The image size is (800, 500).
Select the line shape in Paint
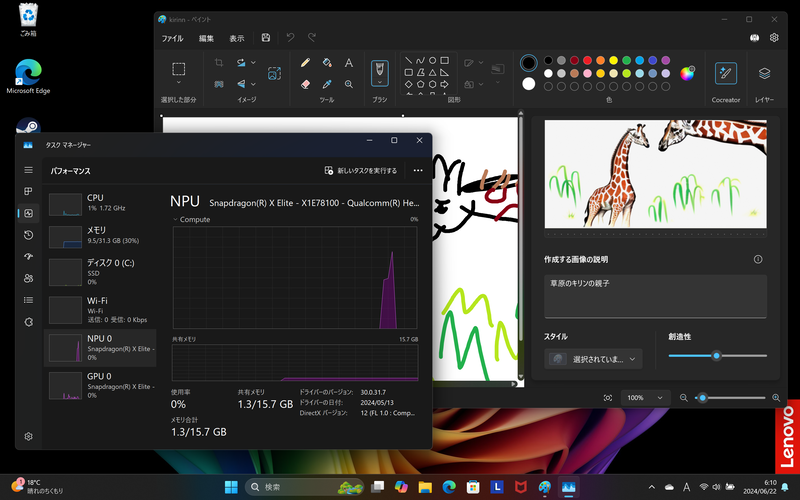[x=408, y=60]
